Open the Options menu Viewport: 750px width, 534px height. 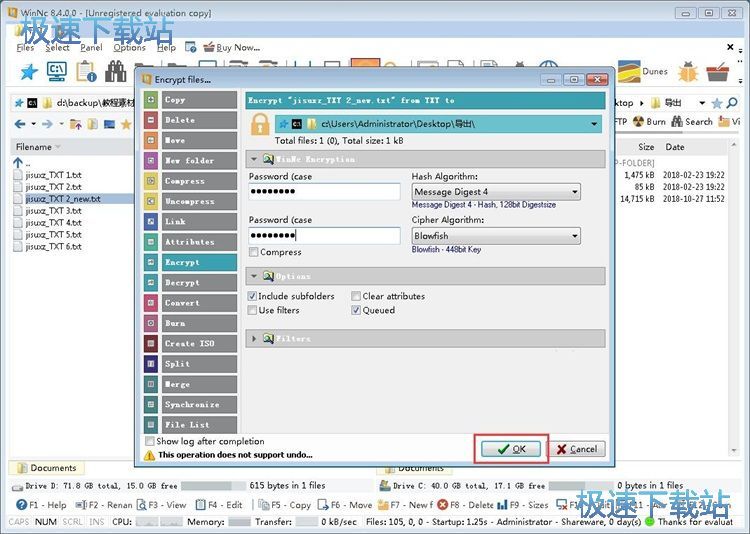coord(129,47)
